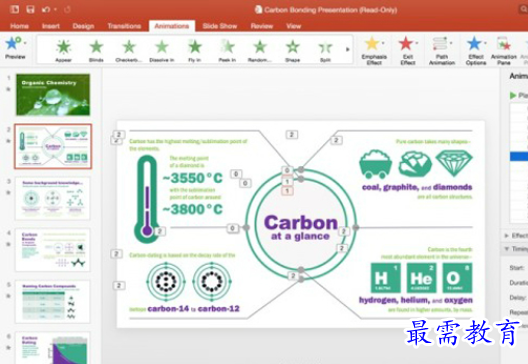The width and height of the screenshot is (528, 364).
Task: Open Effect Options dropdown
Action: click(x=476, y=51)
